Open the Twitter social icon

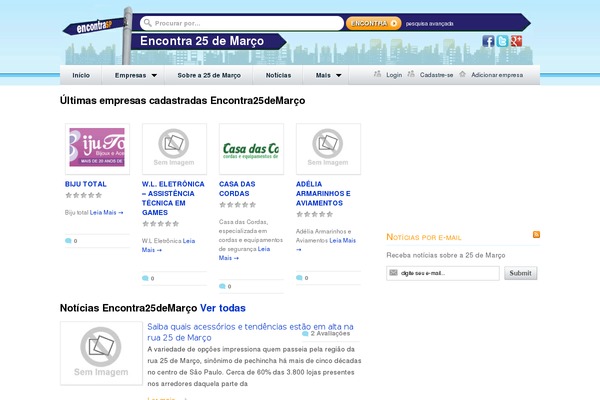pyautogui.click(x=502, y=41)
